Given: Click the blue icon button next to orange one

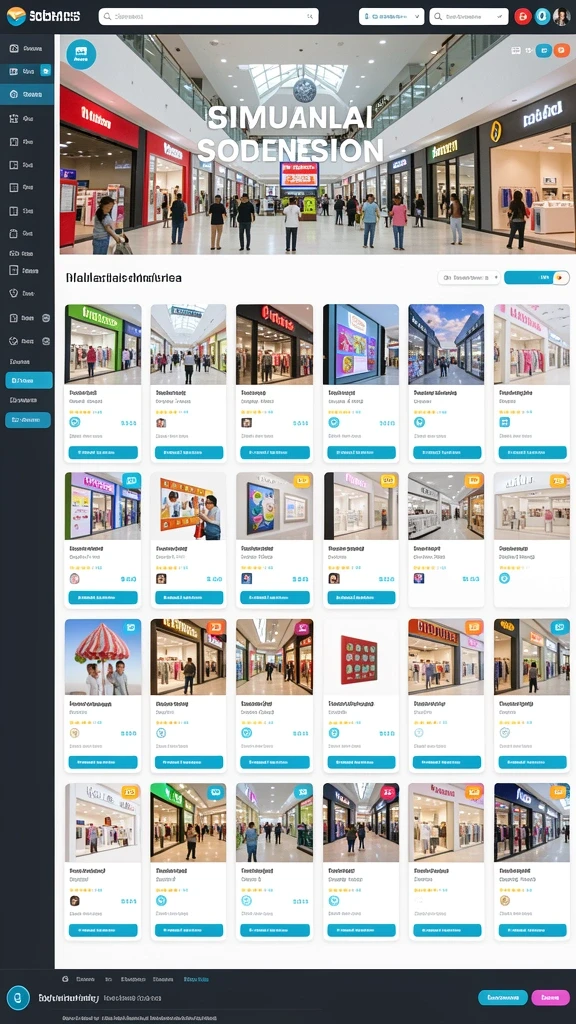Looking at the screenshot, I should (543, 50).
